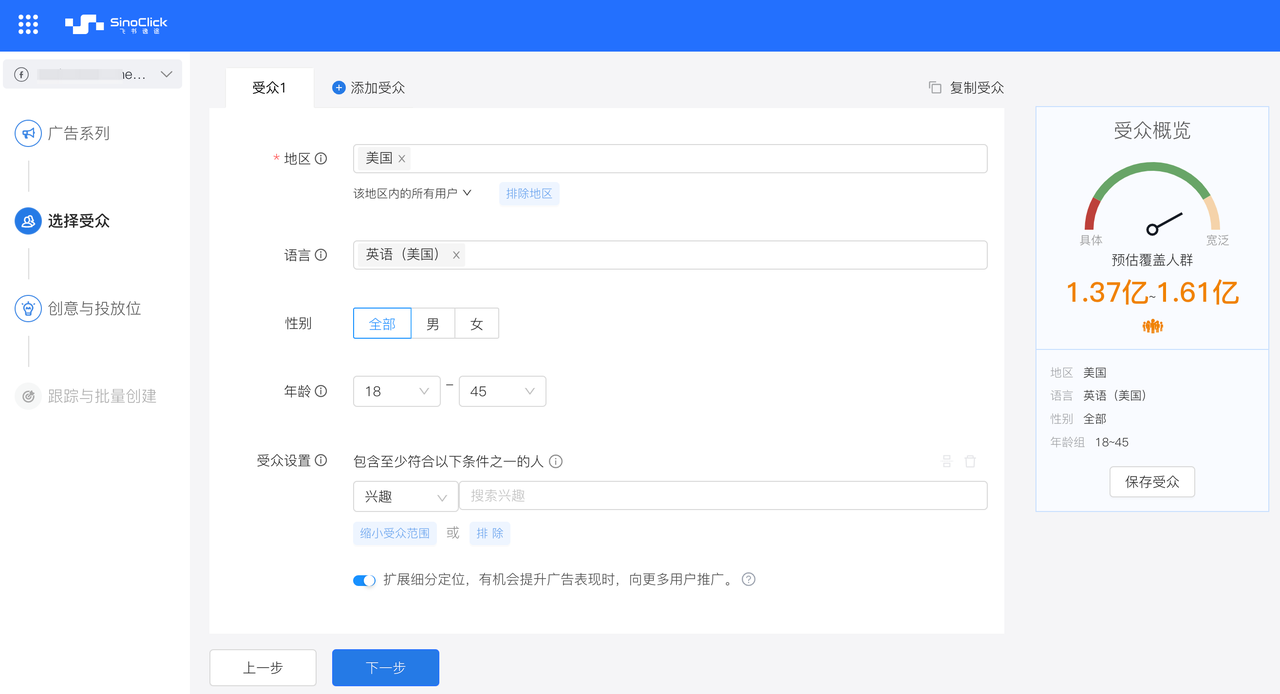Image resolution: width=1280 pixels, height=694 pixels.
Task: Click the 下一步 button
Action: coord(386,668)
